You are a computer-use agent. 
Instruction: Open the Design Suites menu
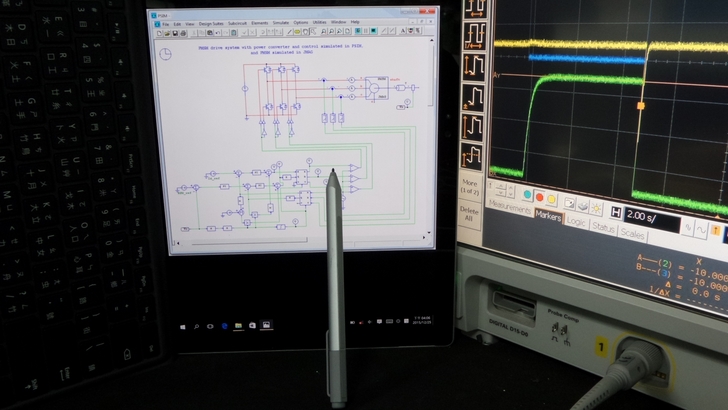tap(211, 24)
